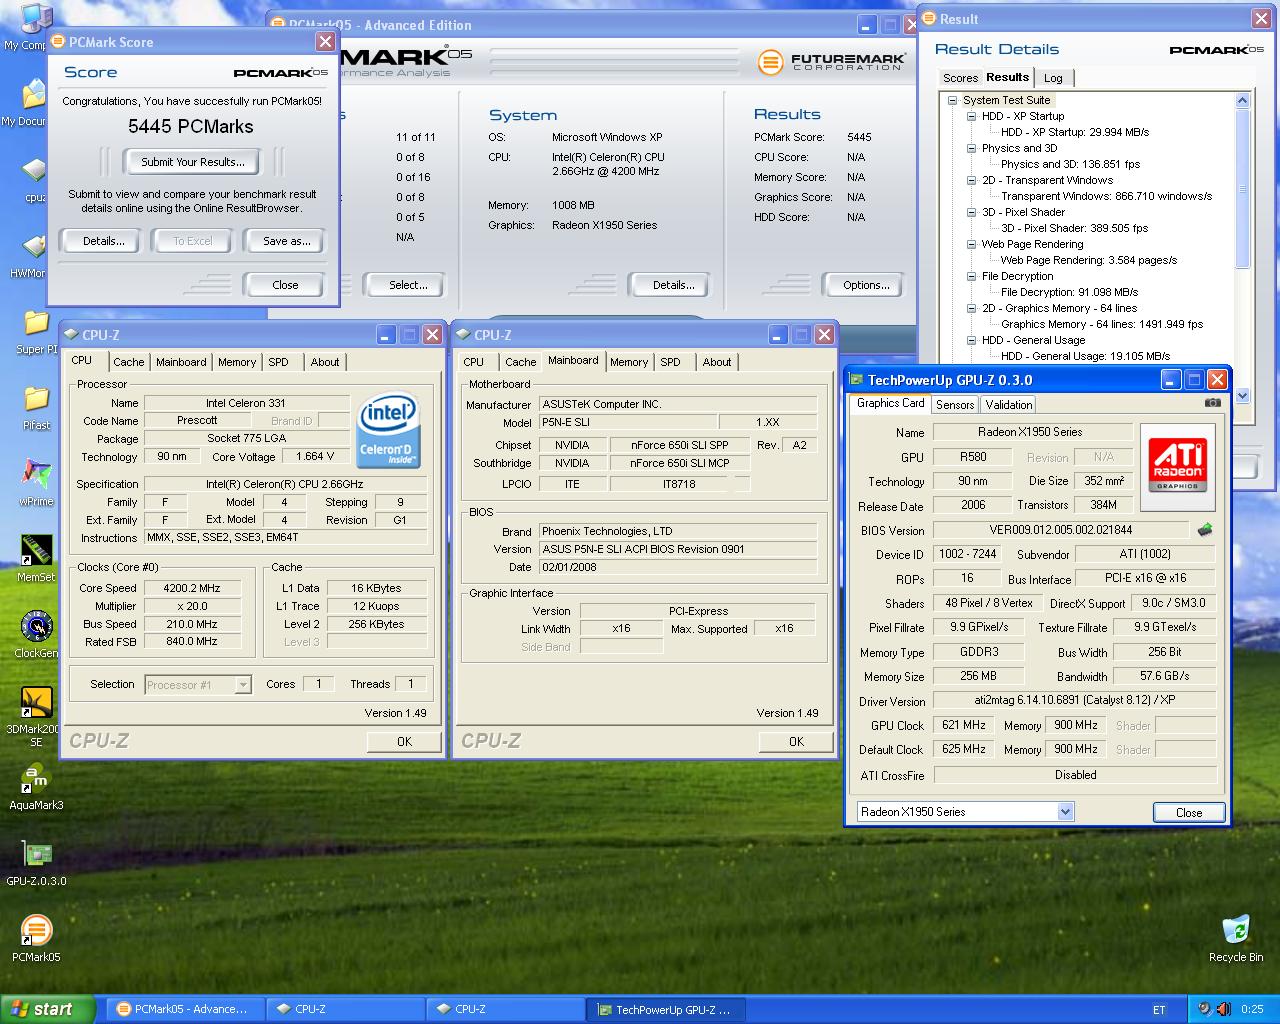Collapse Web Page Rendering node
1280x1024 pixels.
coord(972,244)
